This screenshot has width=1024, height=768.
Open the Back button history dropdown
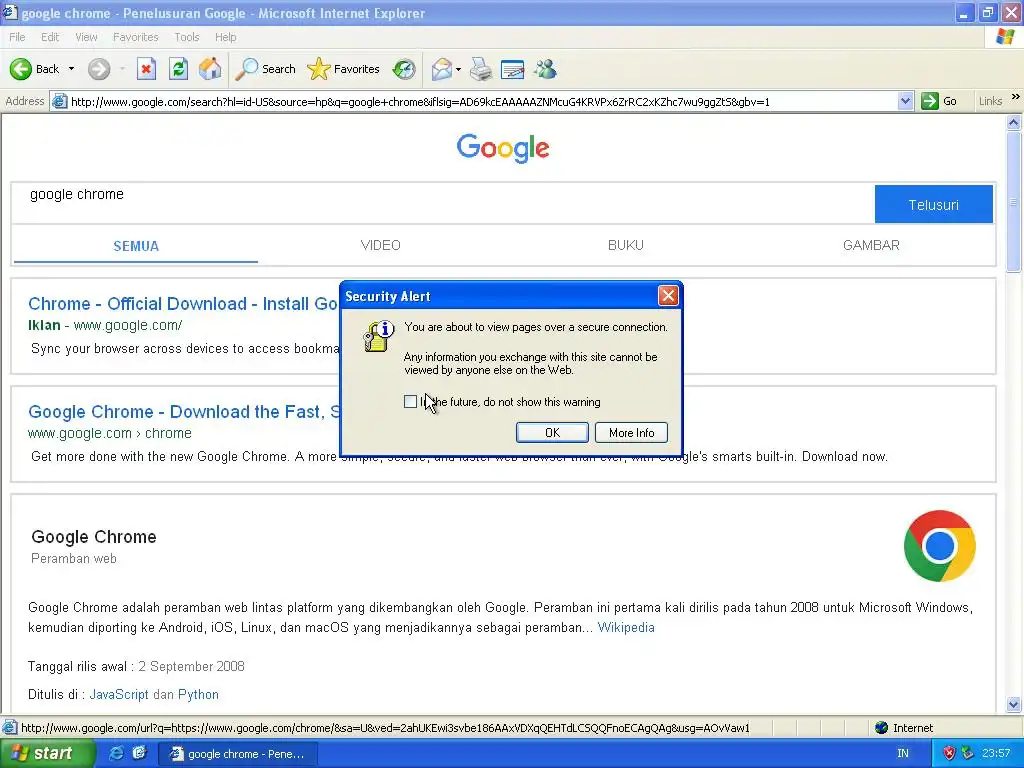click(71, 69)
